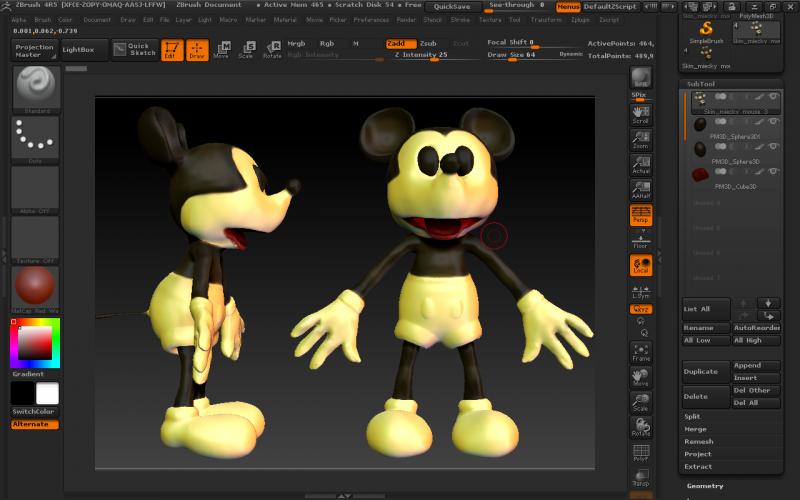Activate Edit mode button in top shelf
The height and width of the screenshot is (500, 800).
[x=172, y=50]
